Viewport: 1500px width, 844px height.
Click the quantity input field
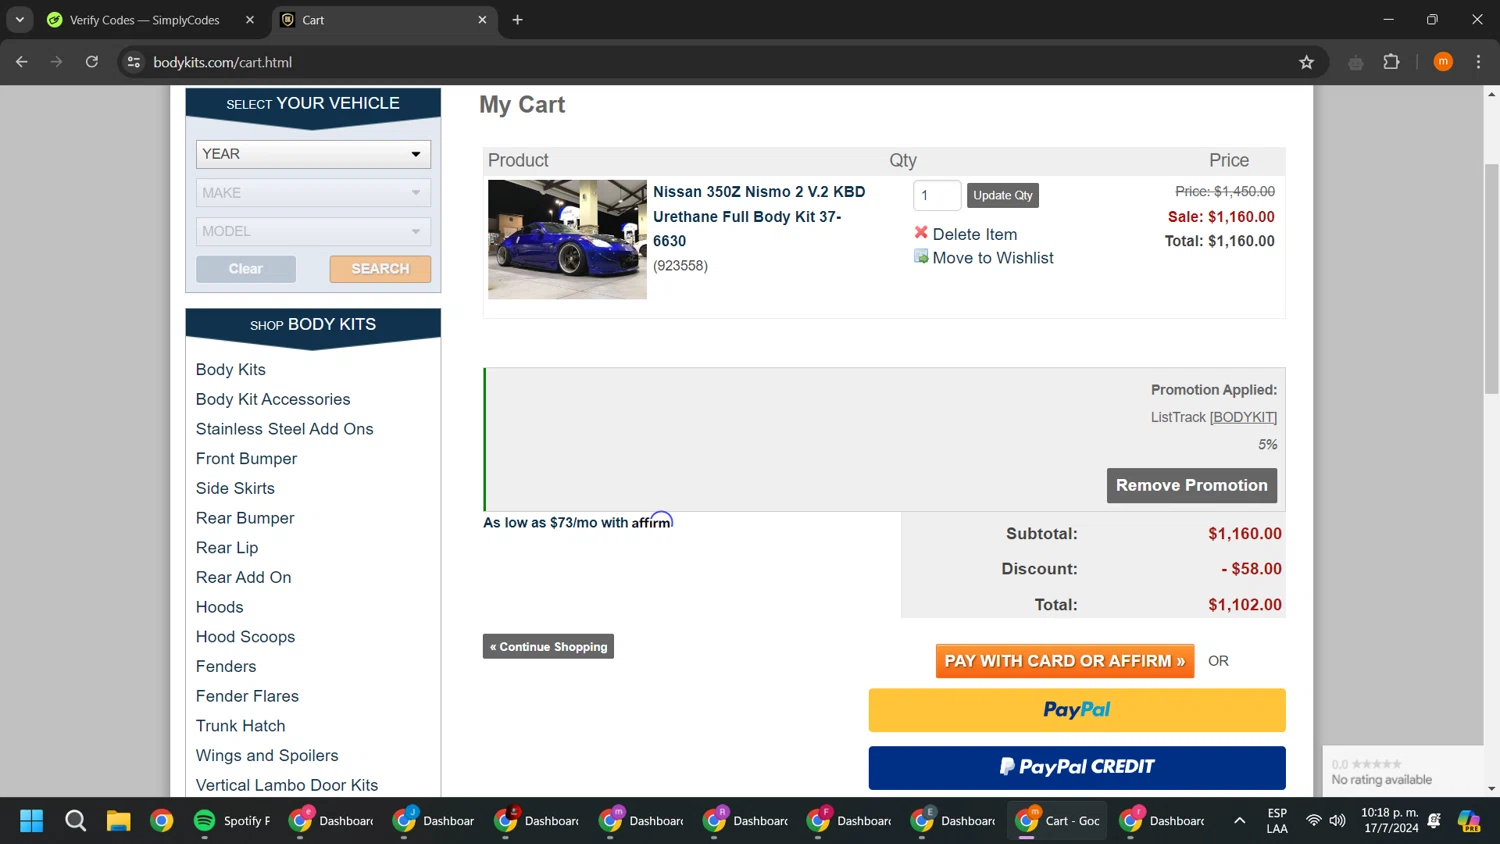[x=937, y=195]
